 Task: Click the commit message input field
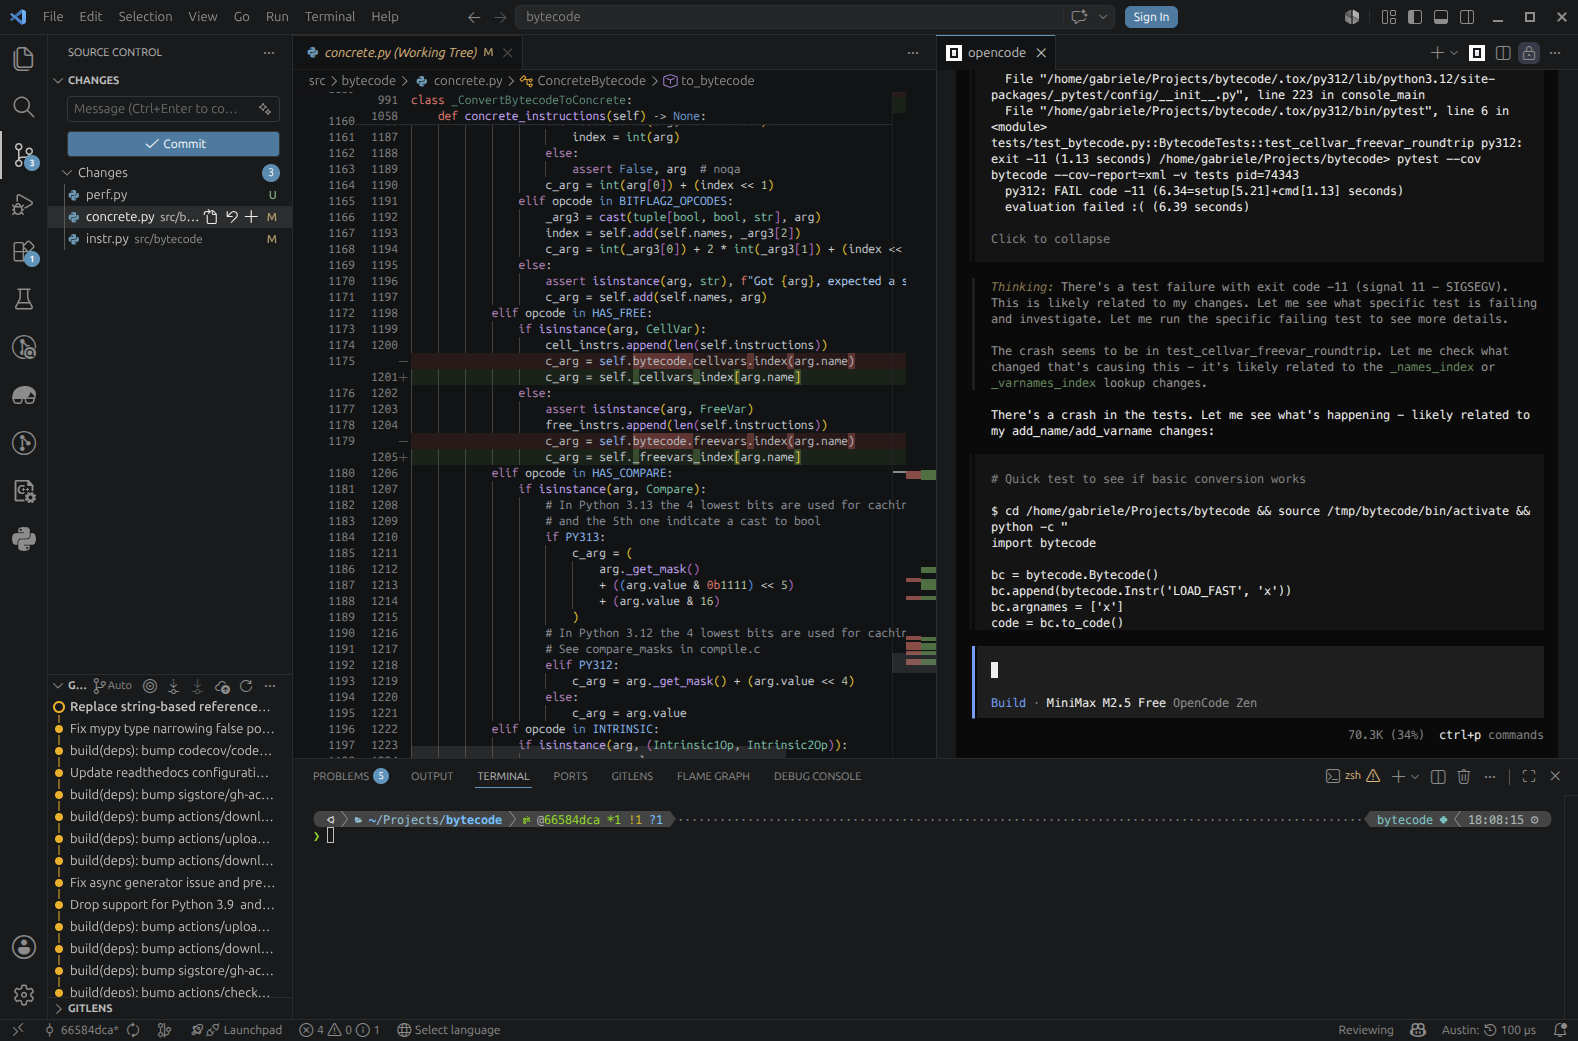point(174,109)
